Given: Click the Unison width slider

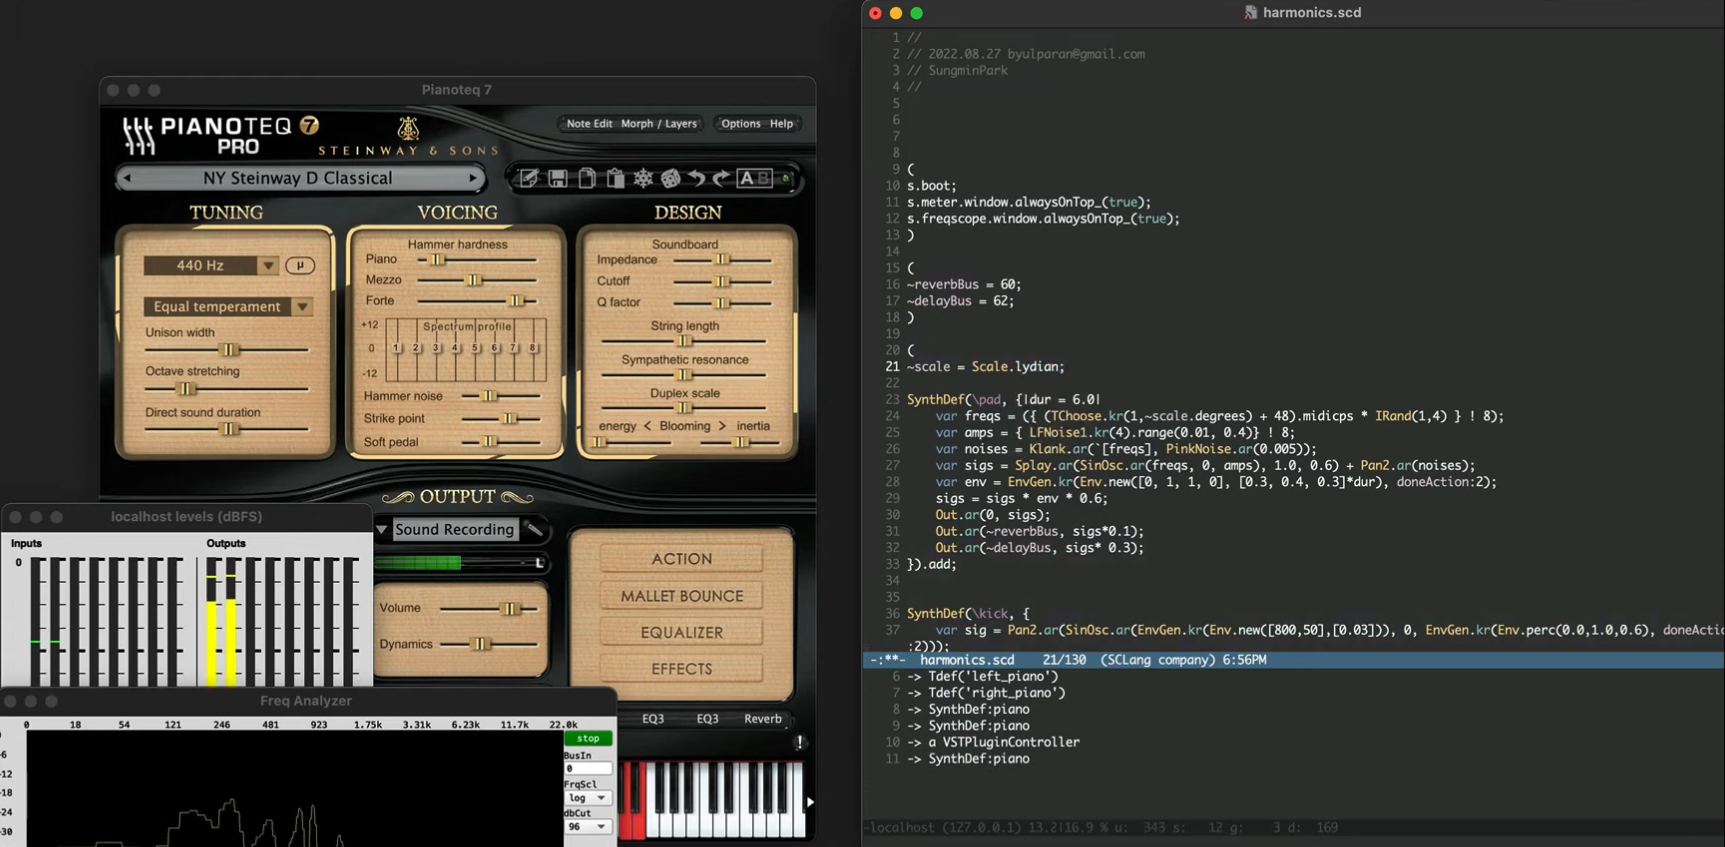Looking at the screenshot, I should [x=229, y=350].
